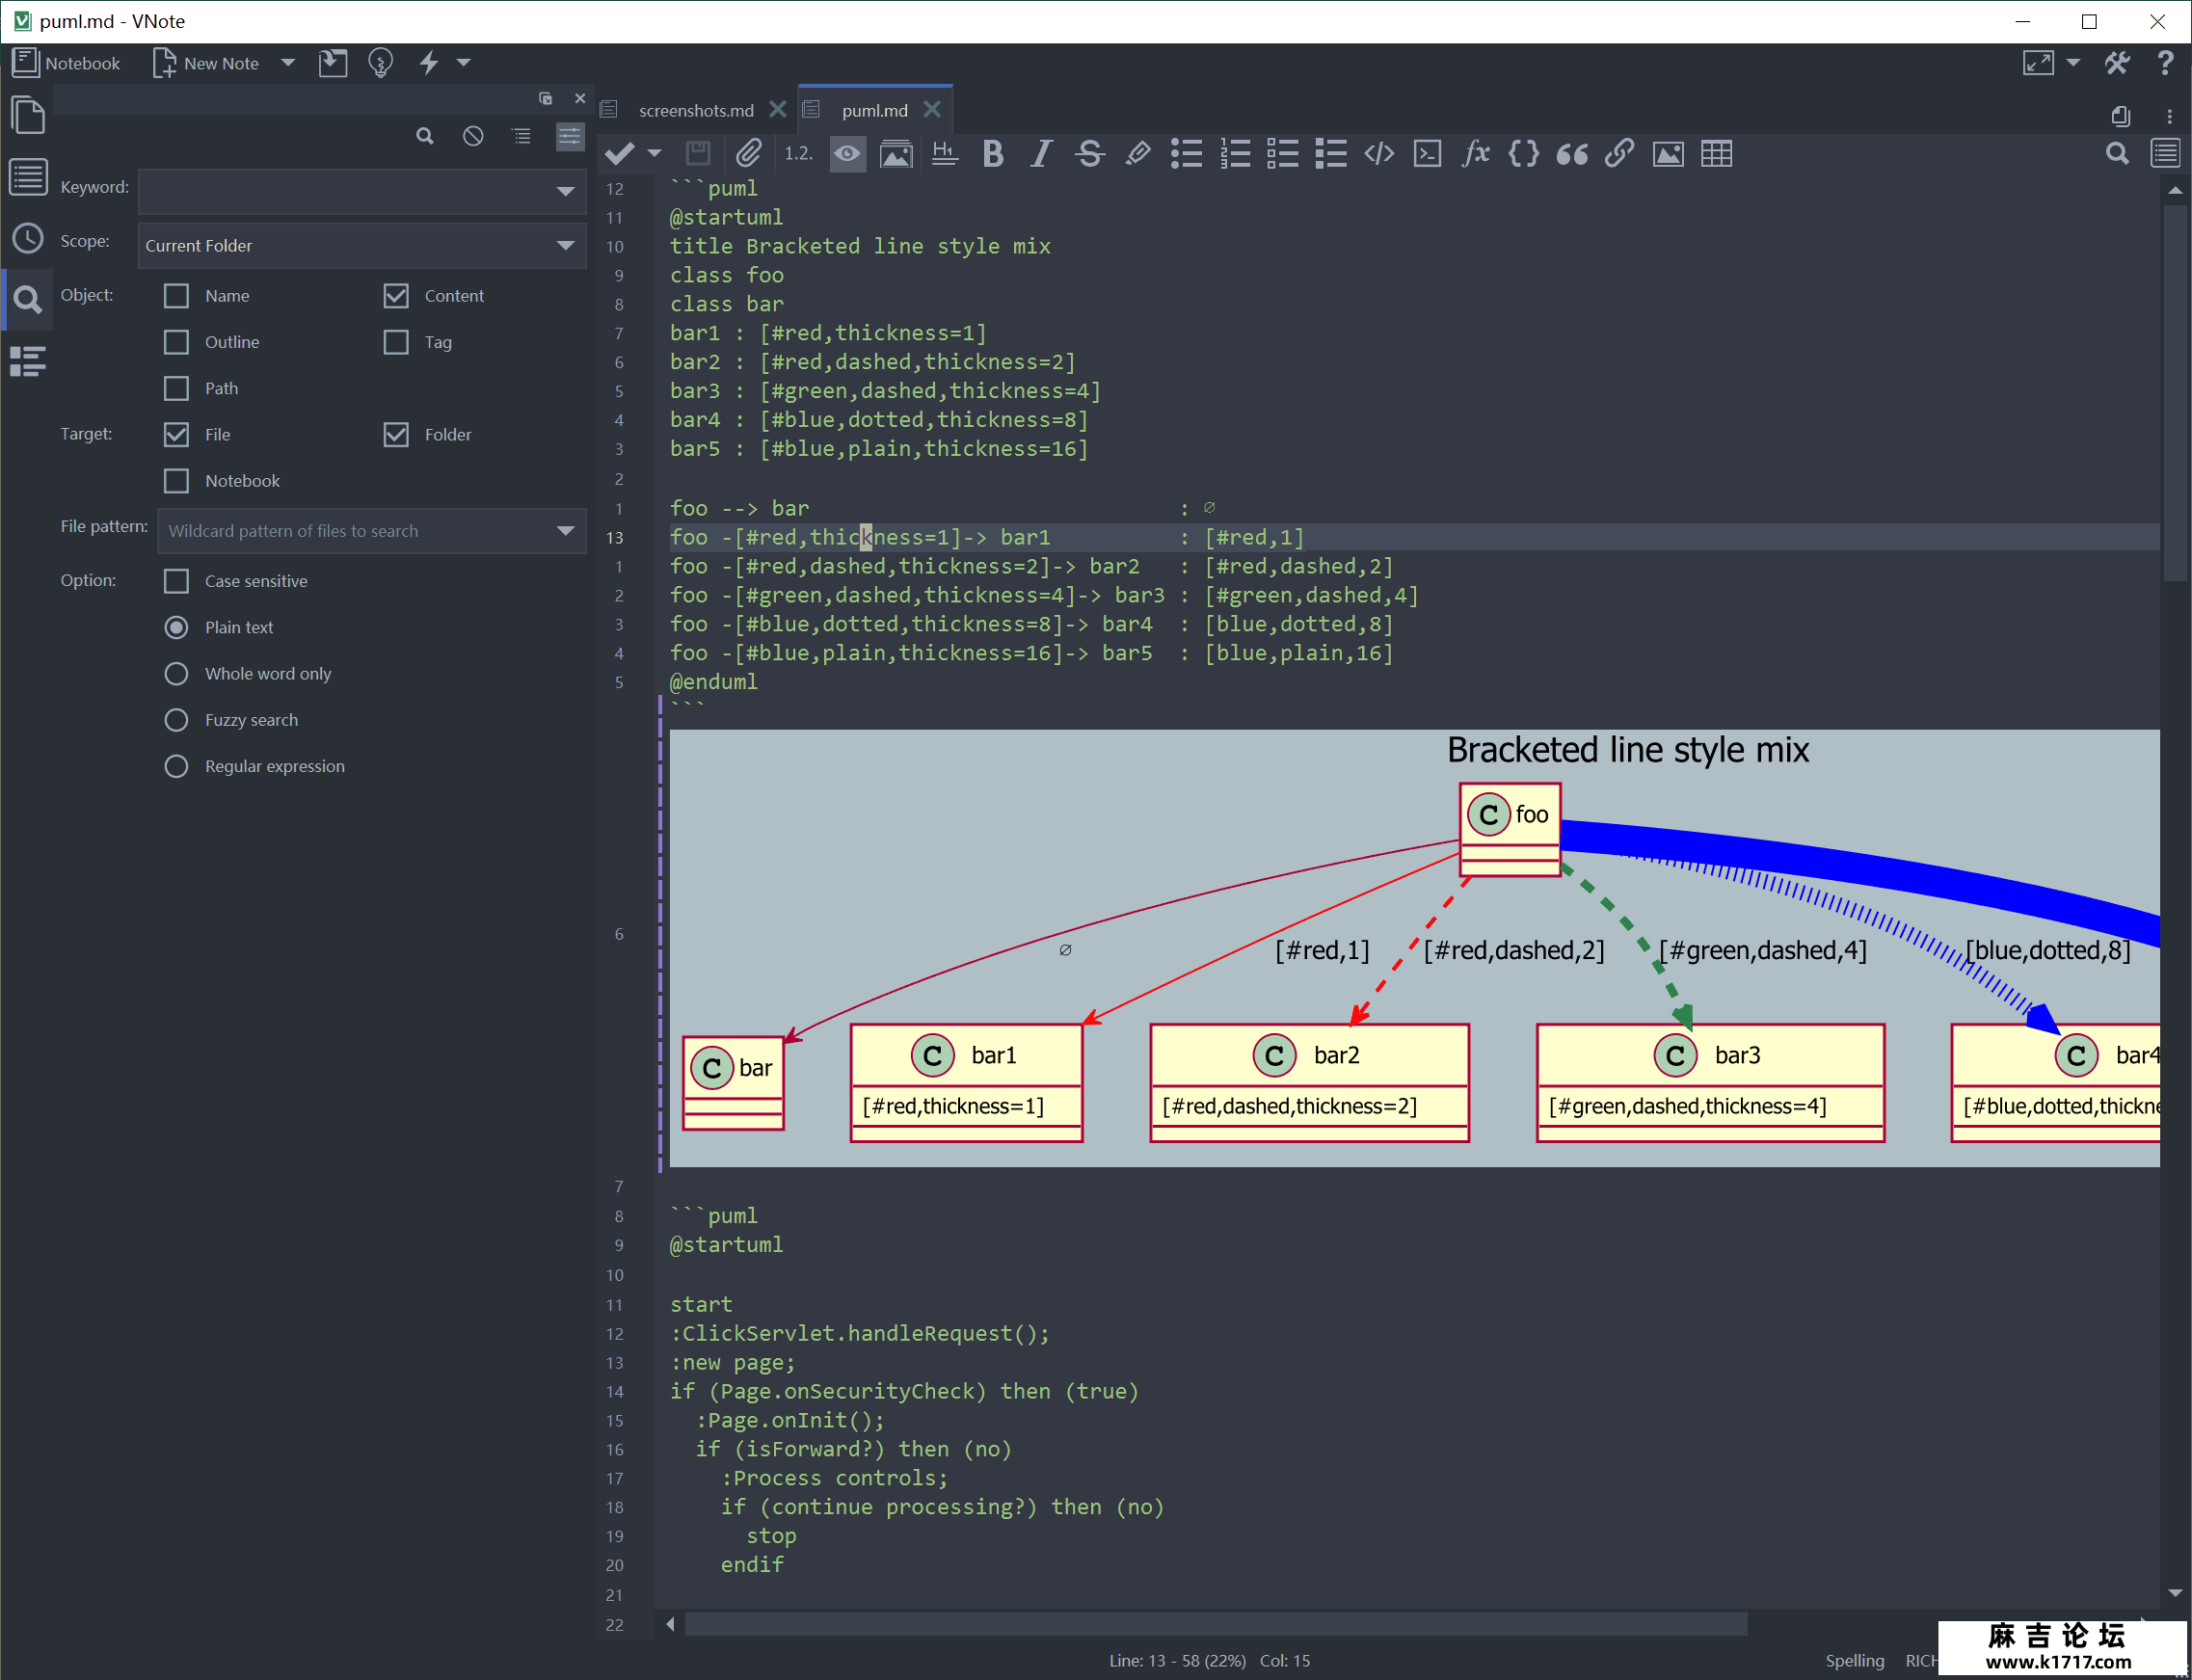Uncheck the File target checkbox
Viewport: 2192px width, 1680px height.
point(176,434)
